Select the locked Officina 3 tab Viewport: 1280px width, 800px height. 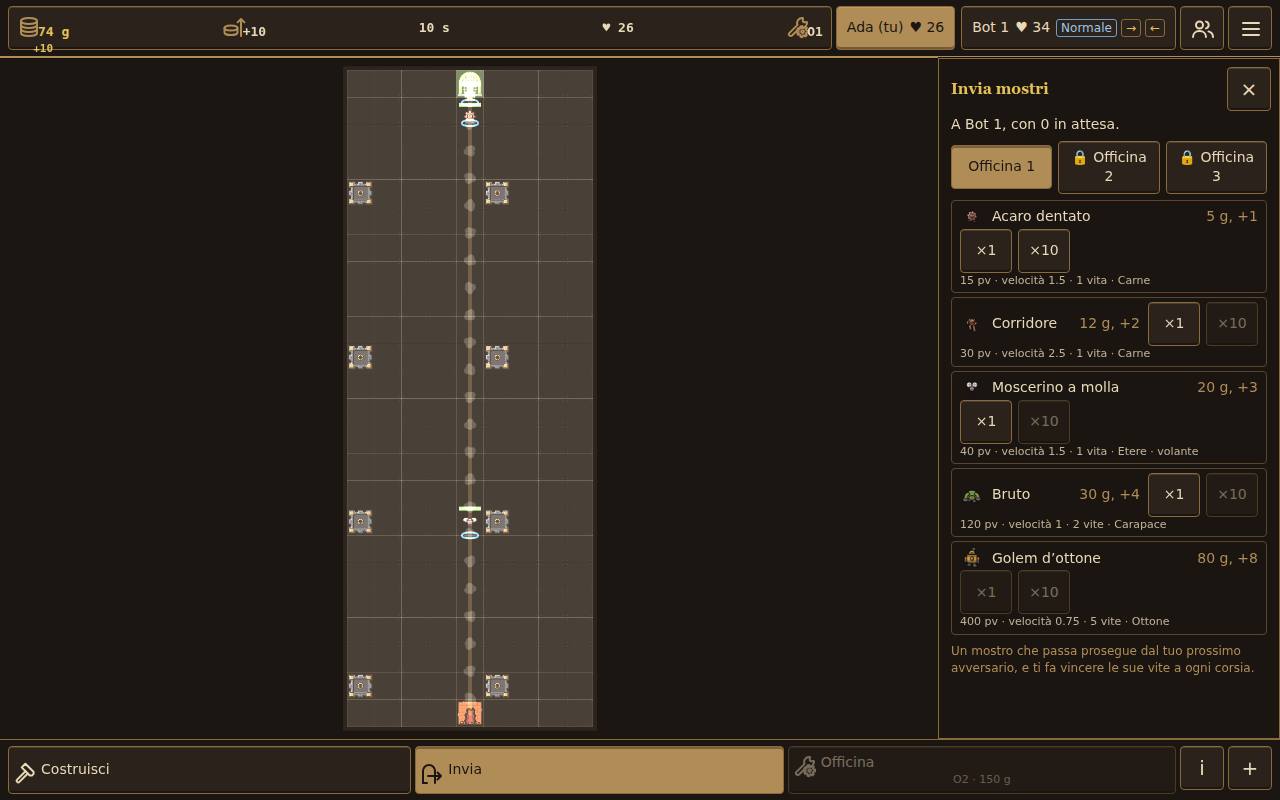point(1216,167)
